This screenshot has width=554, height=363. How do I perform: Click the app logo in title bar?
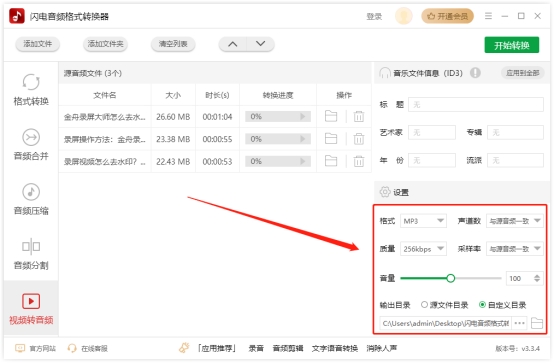(17, 16)
